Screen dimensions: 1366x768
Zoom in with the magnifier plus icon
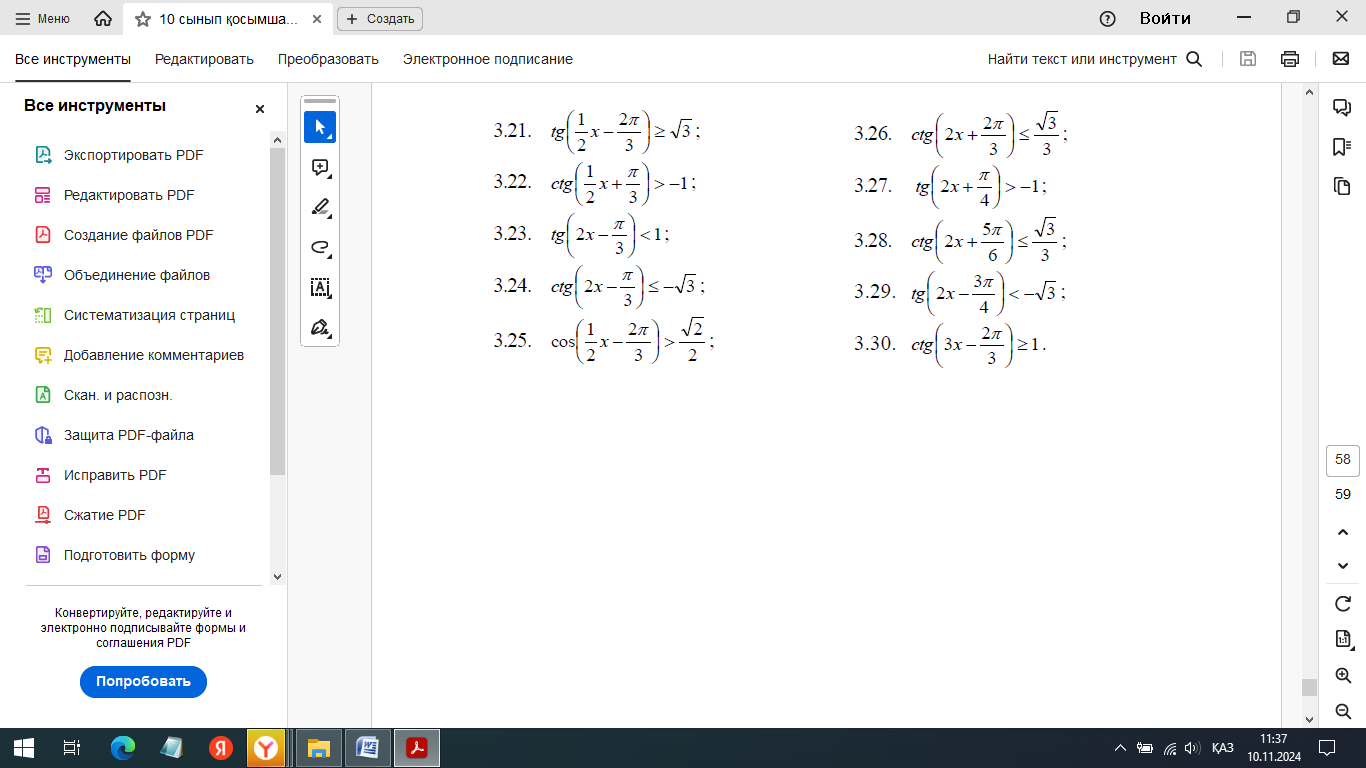pos(1343,676)
